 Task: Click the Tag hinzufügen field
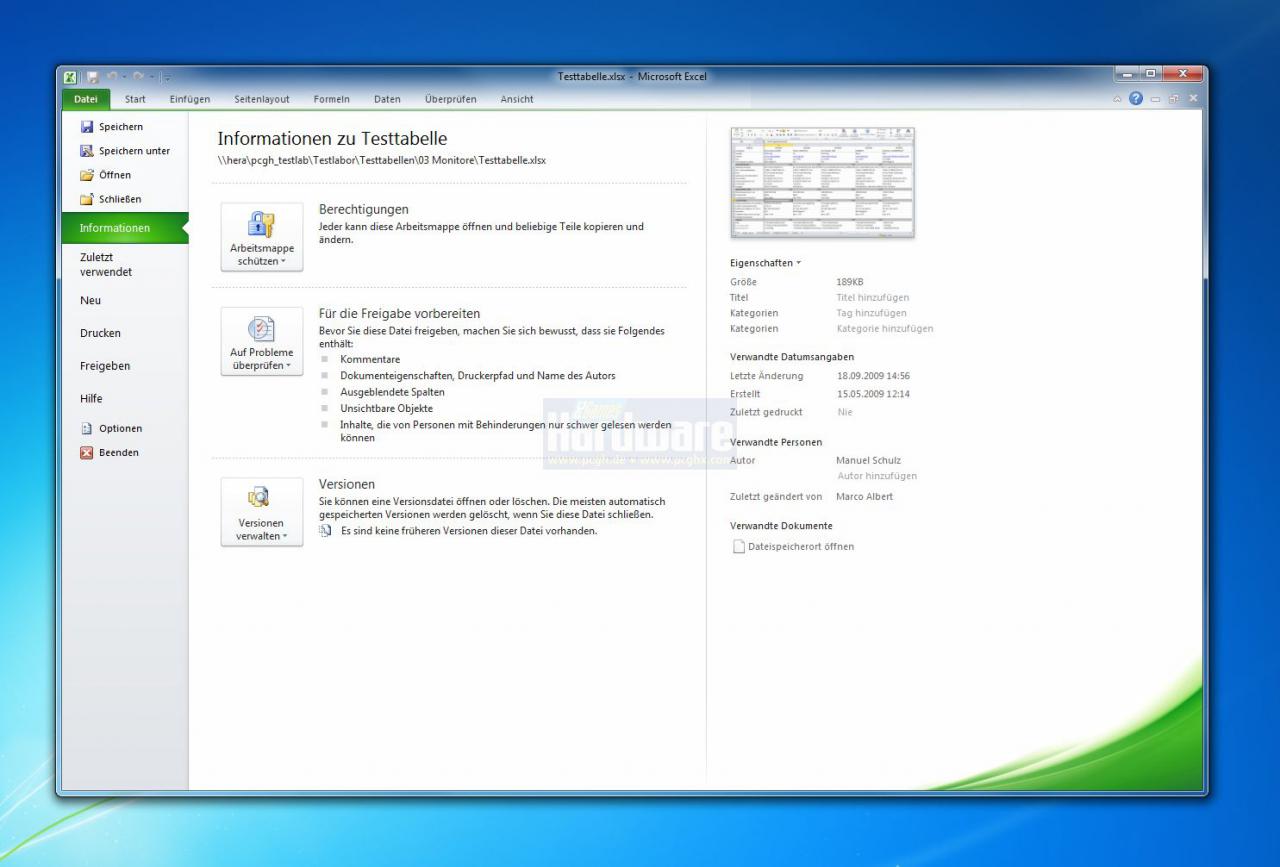[872, 313]
